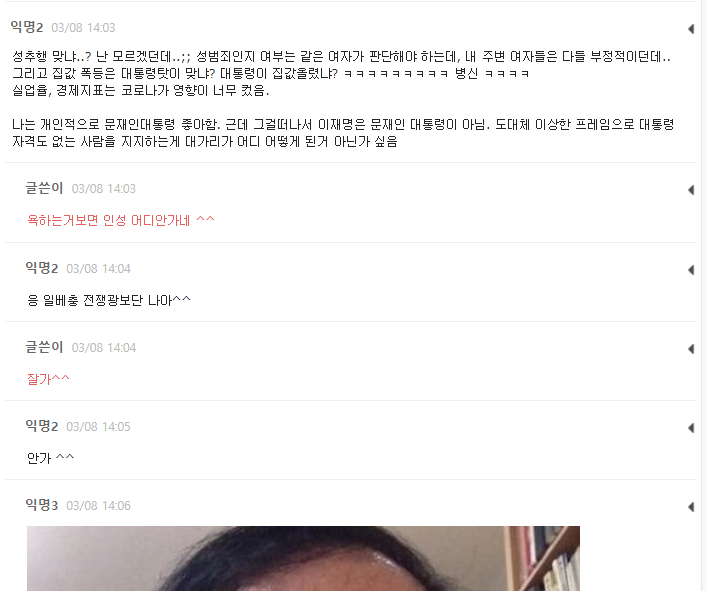Screen dimensions: 707x591
Task: Click 익명2 username on 14:03 comment
Action: tap(27, 27)
